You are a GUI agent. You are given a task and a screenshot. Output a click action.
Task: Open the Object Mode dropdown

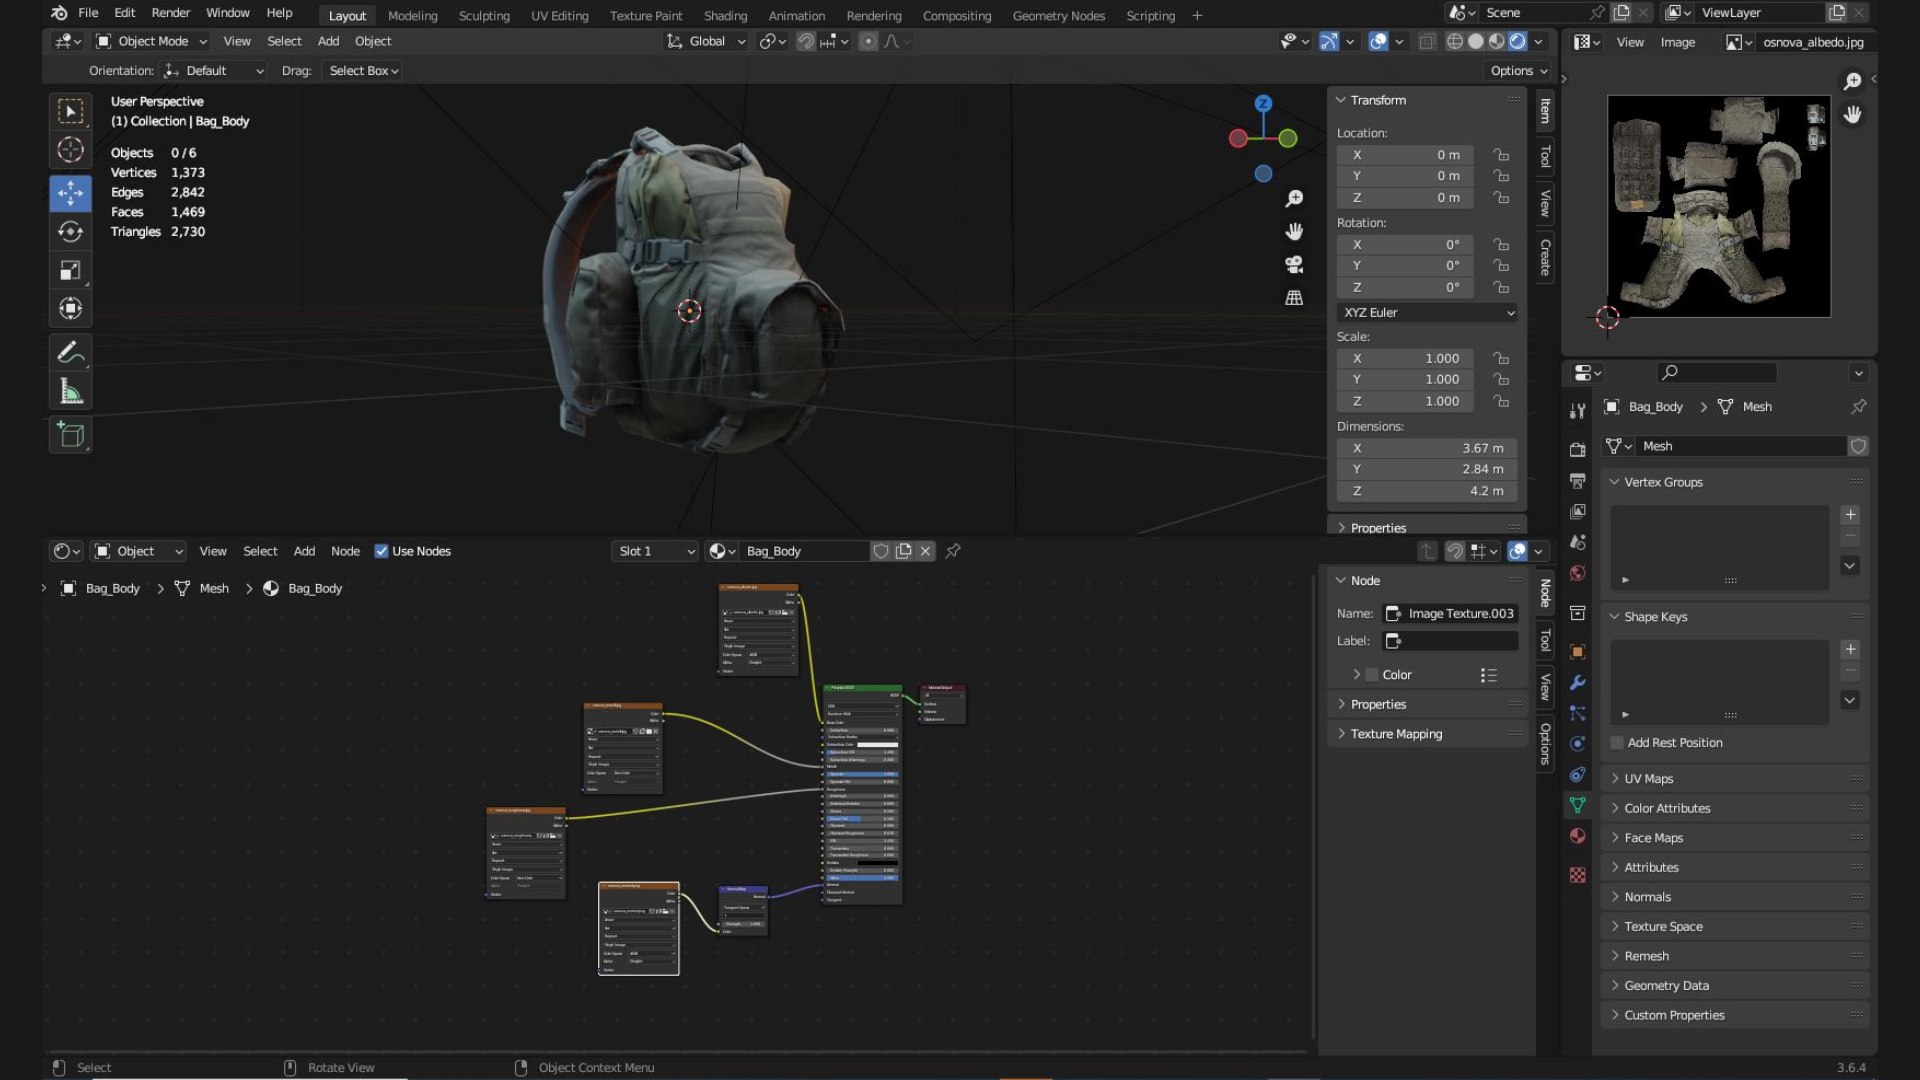coord(152,41)
